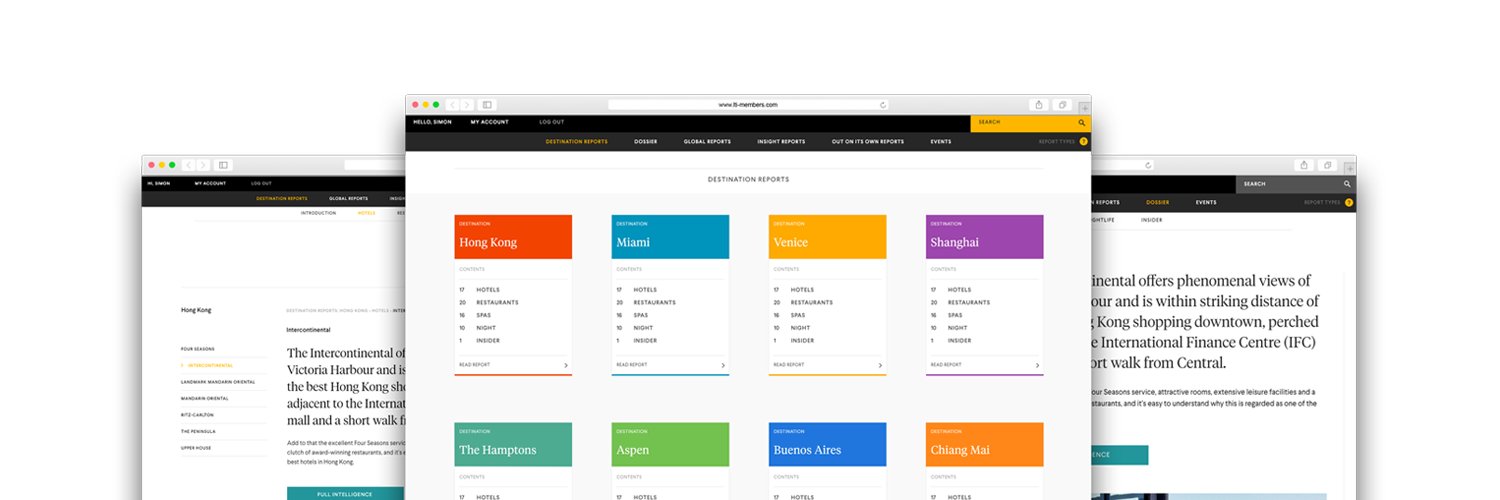Open the Buenos Aires destination card header

click(827, 444)
